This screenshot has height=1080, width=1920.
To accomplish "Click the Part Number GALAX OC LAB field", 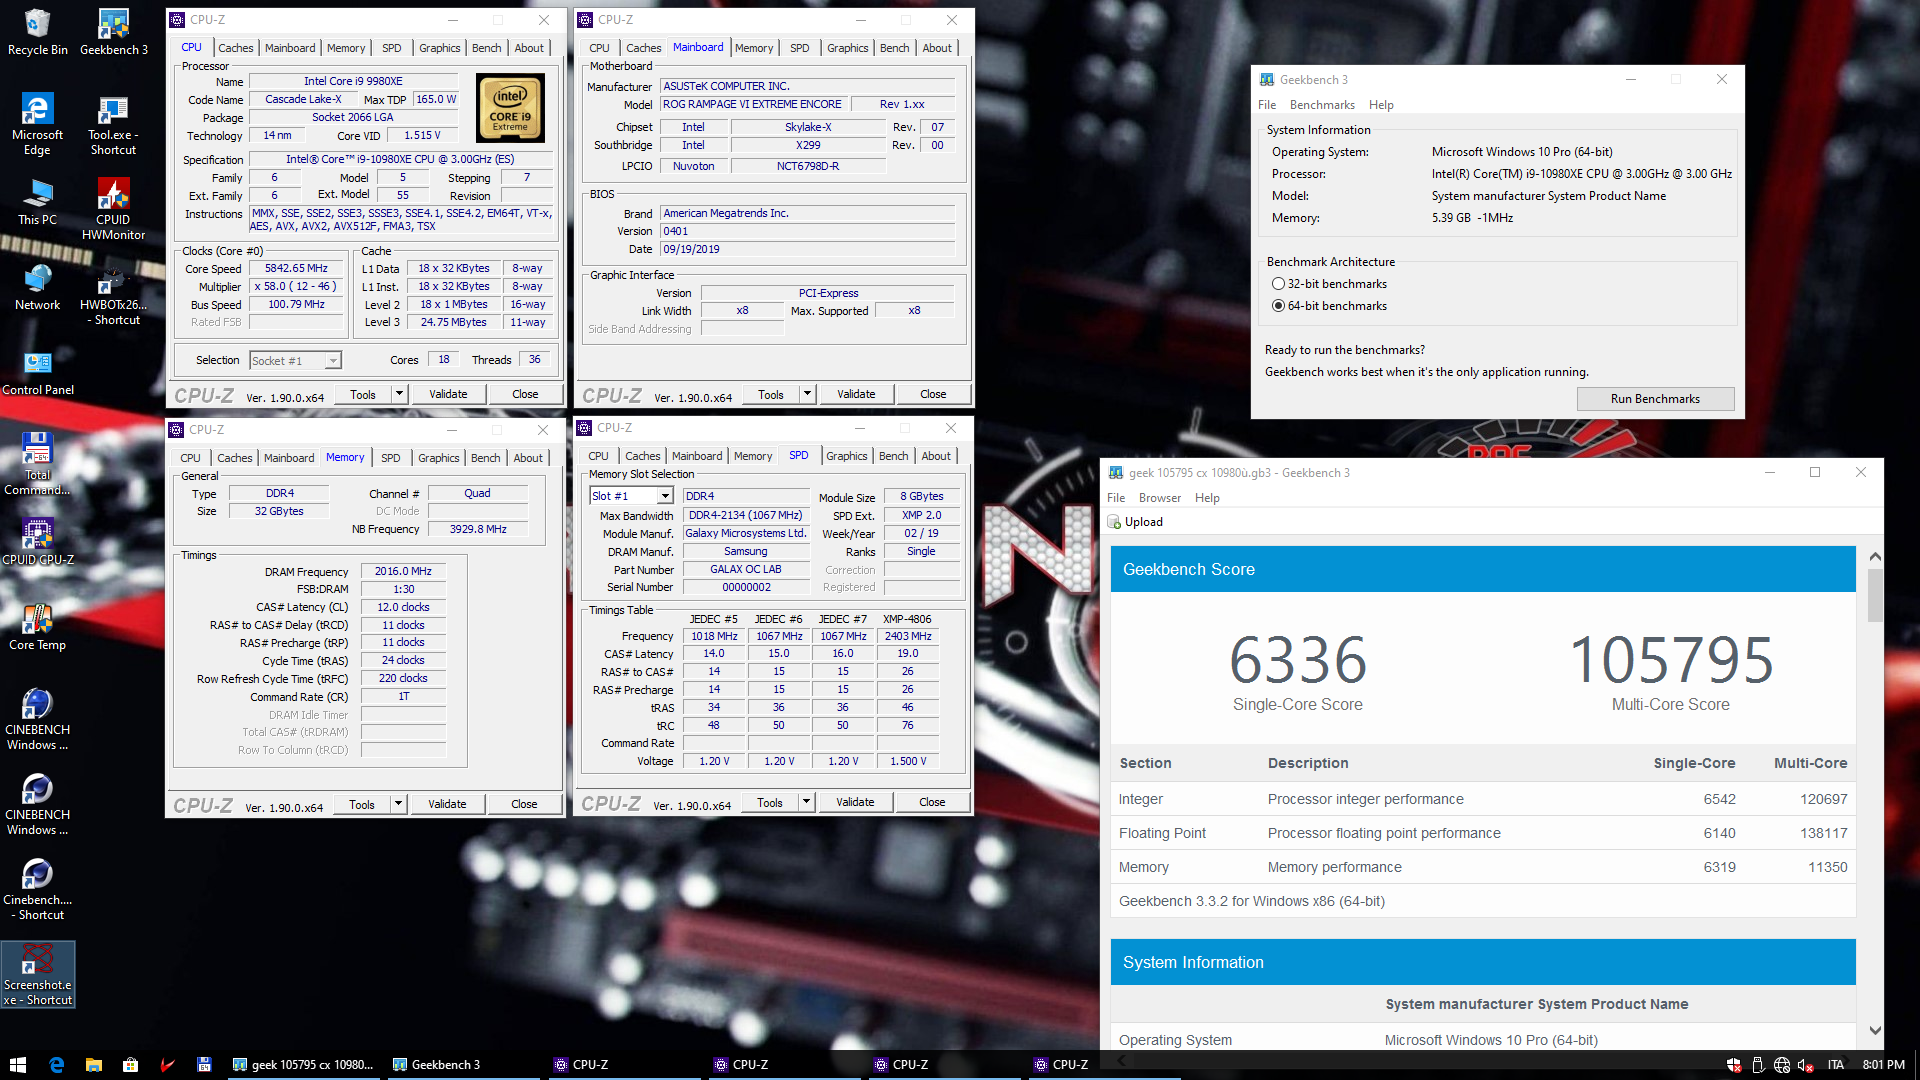I will [746, 570].
